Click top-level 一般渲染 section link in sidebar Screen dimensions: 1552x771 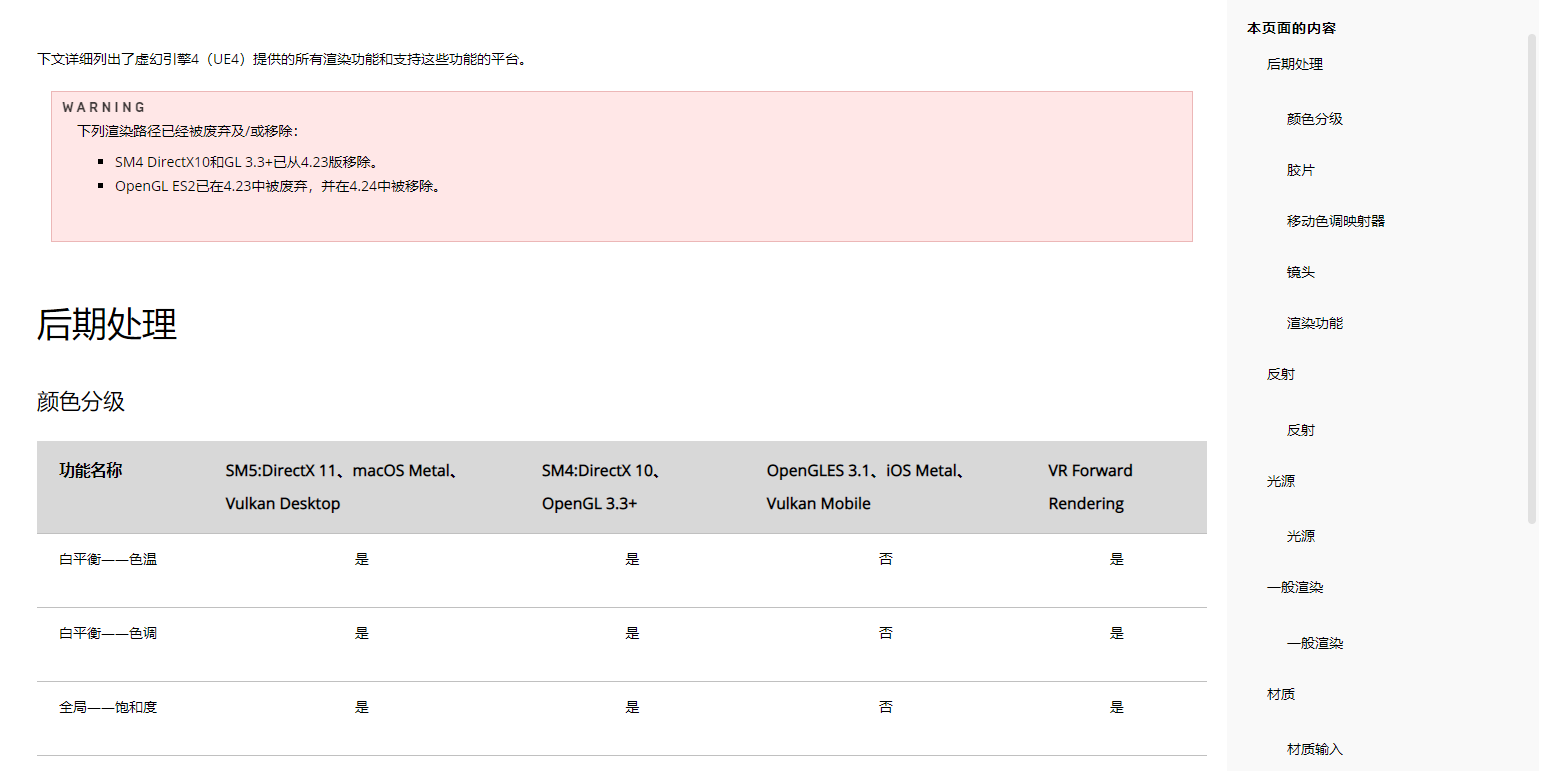click(1294, 587)
